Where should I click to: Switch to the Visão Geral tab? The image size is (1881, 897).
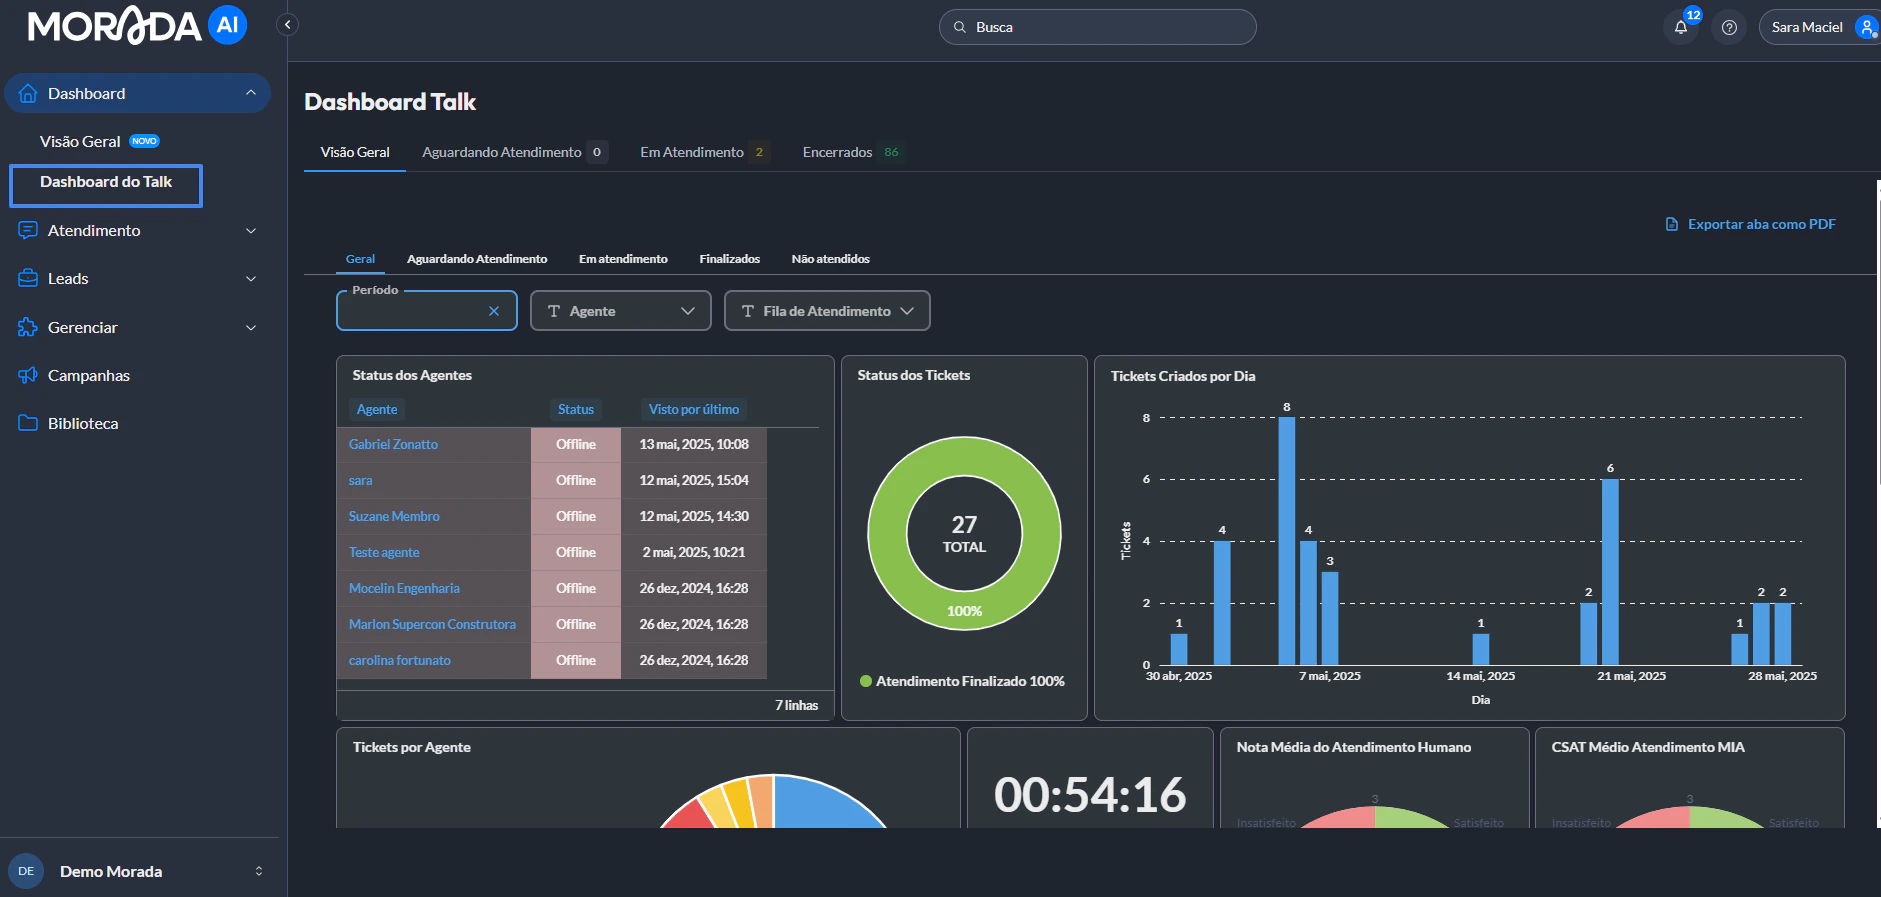click(355, 152)
